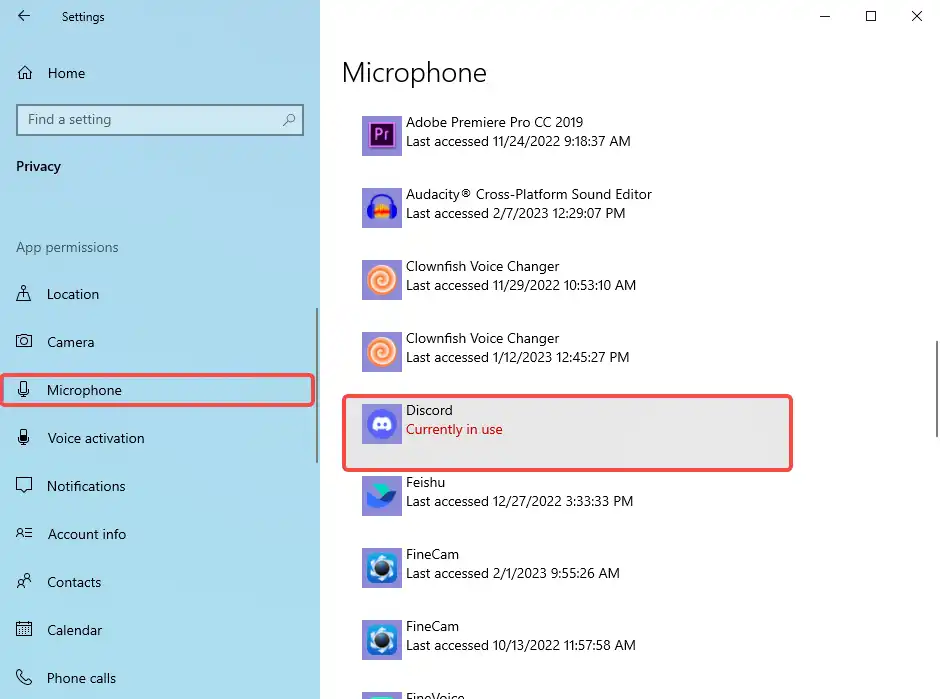Click Clownfish icon accessed 1/12/2023

[x=382, y=352]
